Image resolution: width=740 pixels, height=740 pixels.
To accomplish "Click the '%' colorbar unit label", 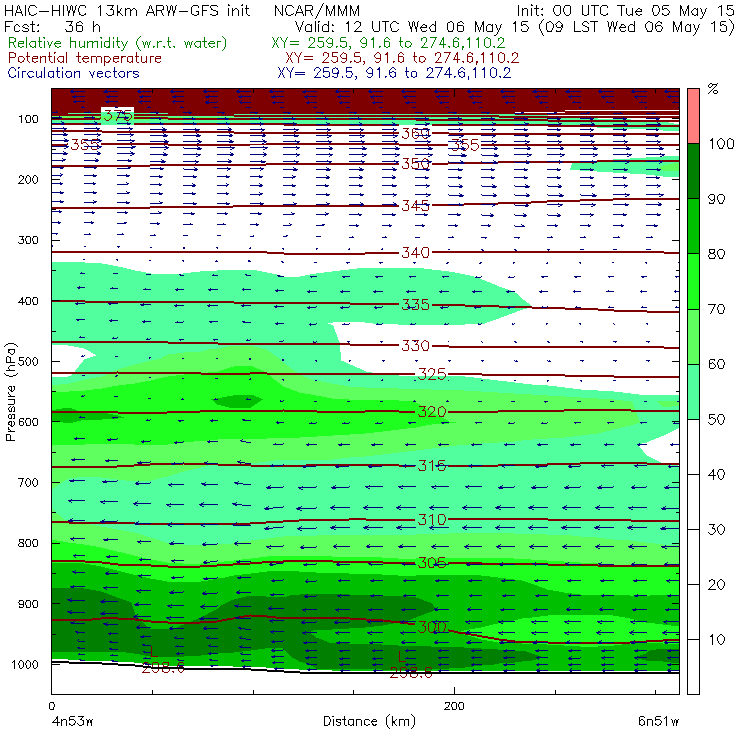I will tap(713, 88).
